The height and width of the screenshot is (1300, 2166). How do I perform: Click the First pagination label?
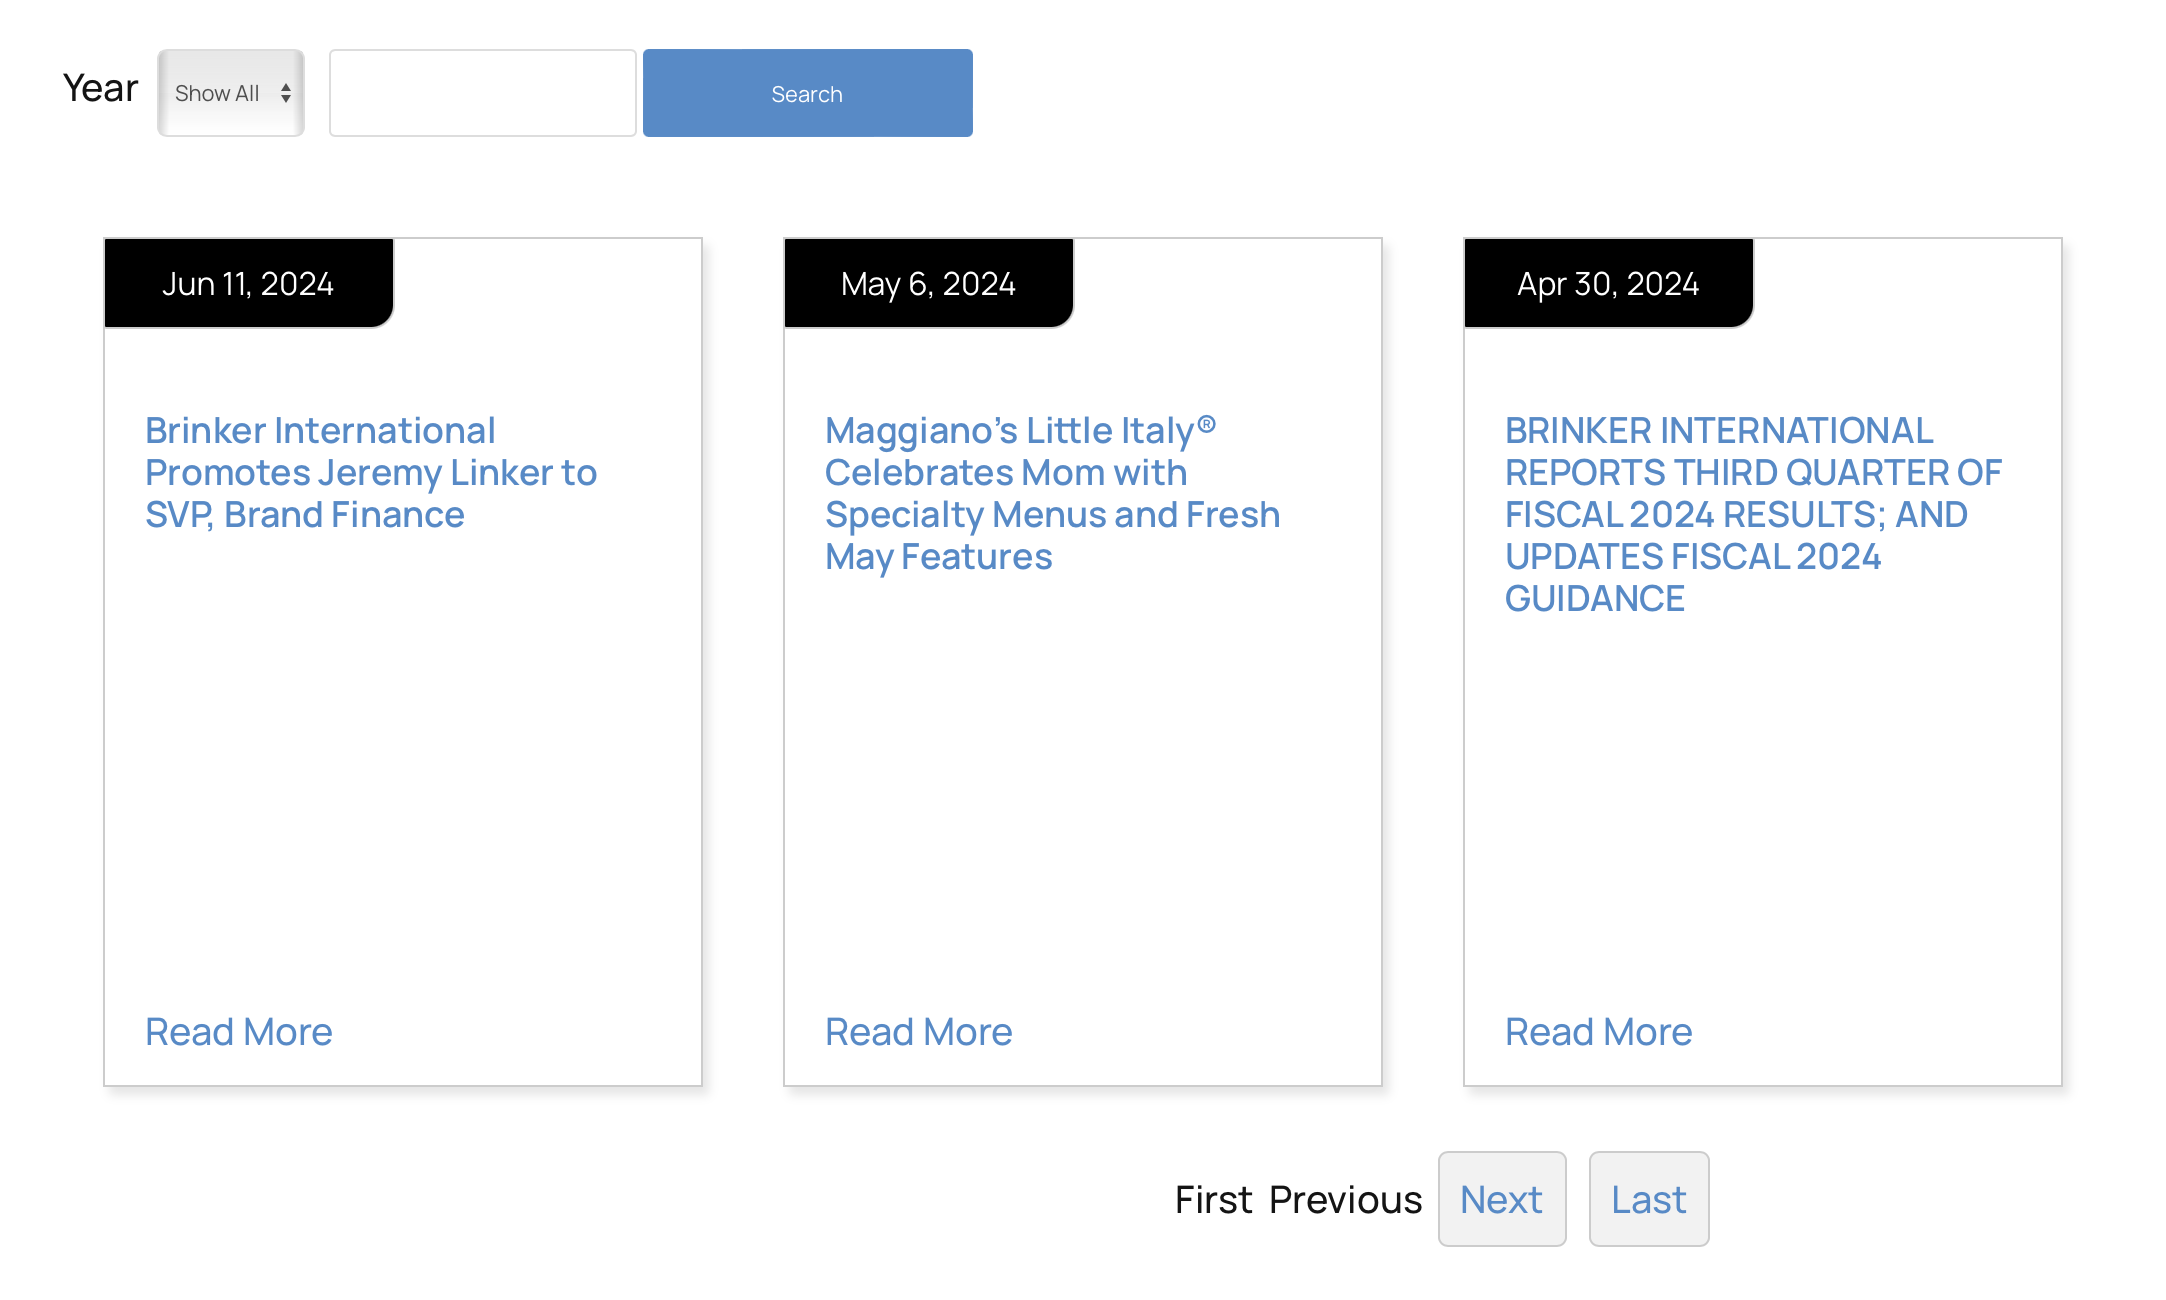[1213, 1199]
